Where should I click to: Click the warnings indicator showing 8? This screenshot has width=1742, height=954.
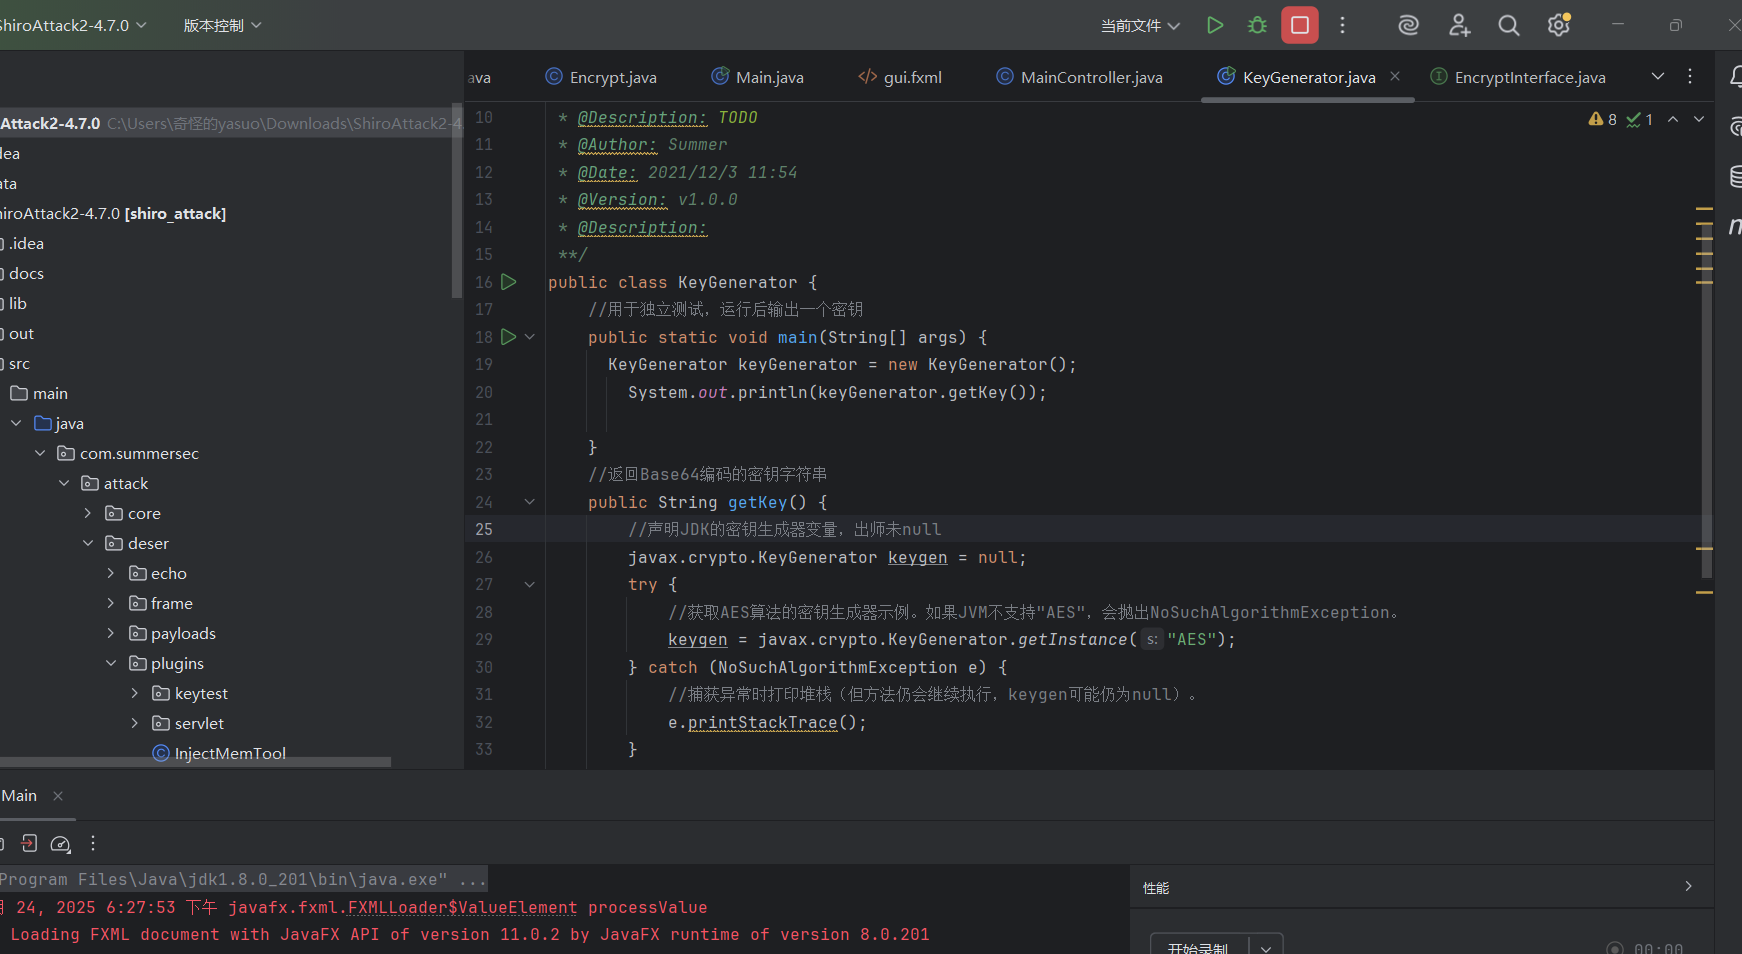1603,119
